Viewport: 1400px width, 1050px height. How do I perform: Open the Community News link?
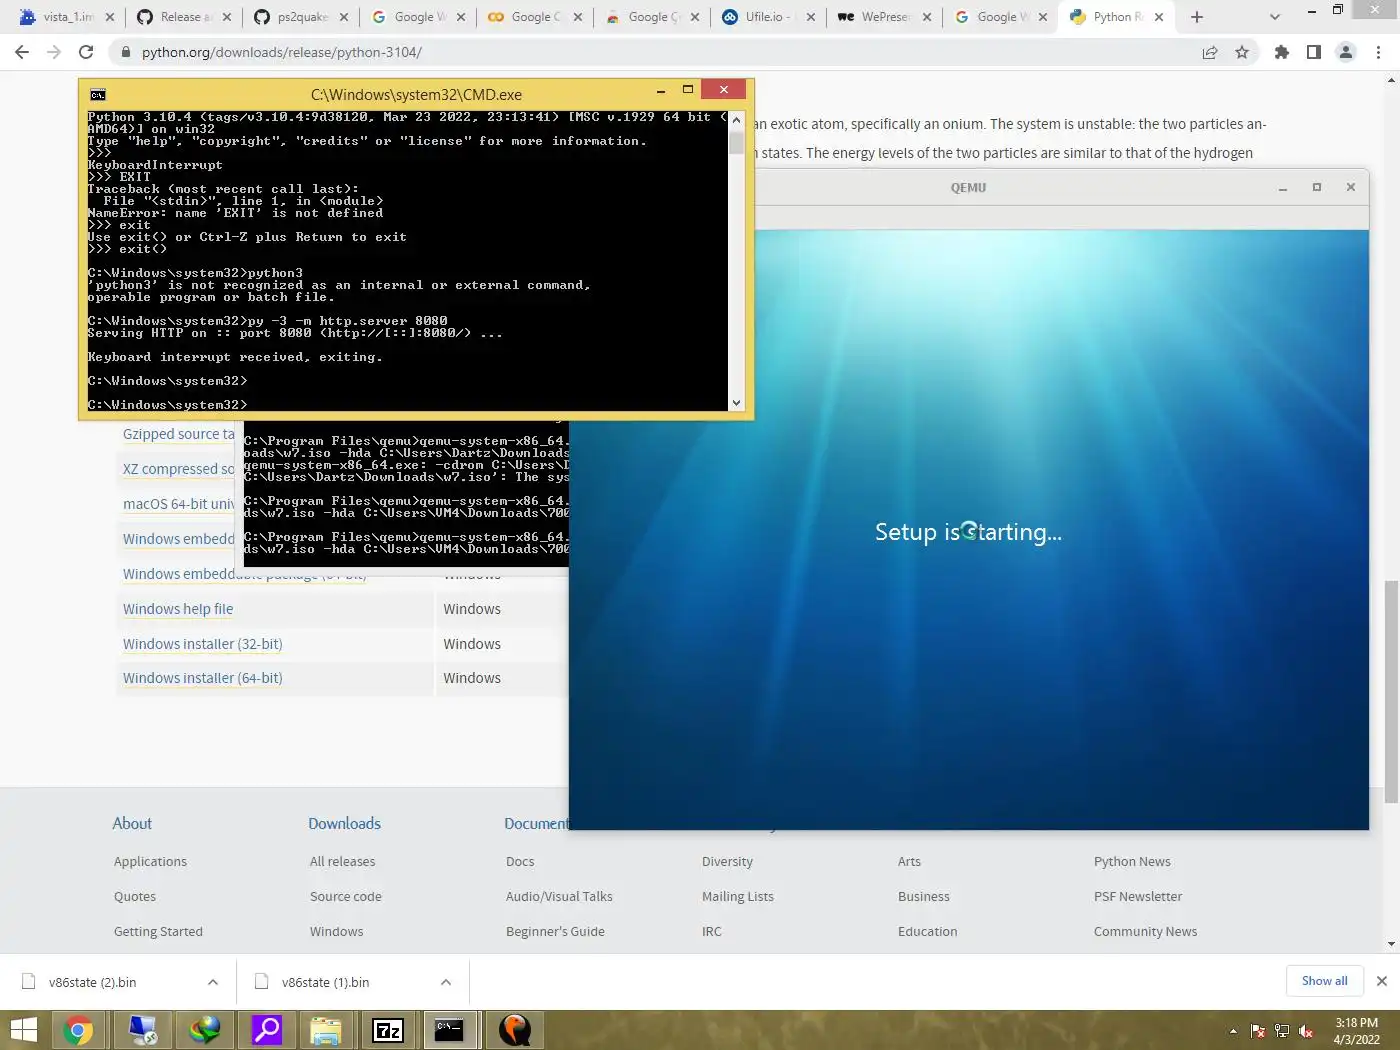[1145, 931]
